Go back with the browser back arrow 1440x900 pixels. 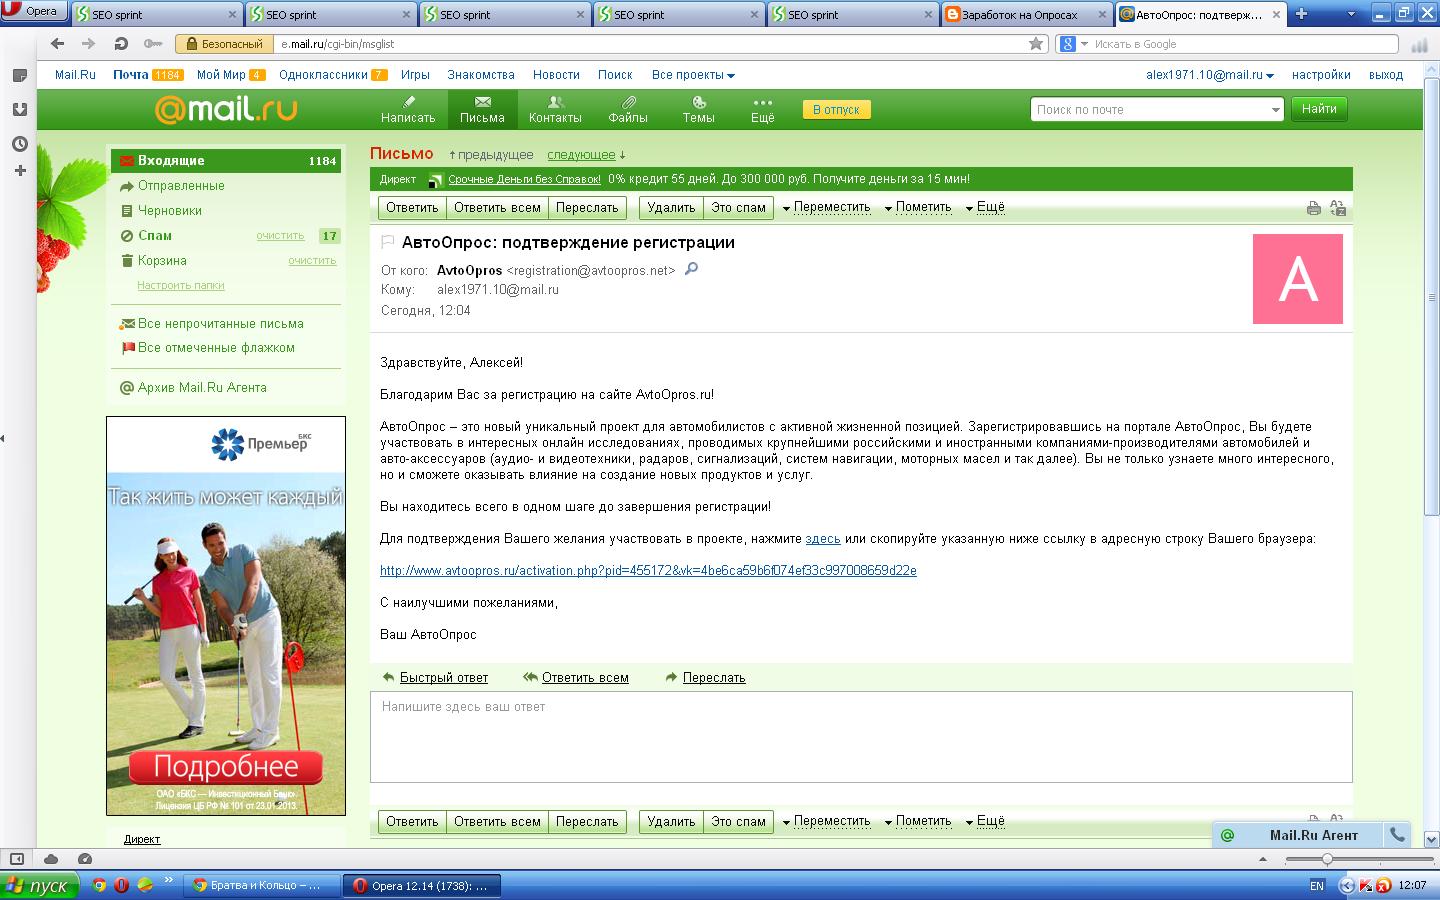point(57,44)
